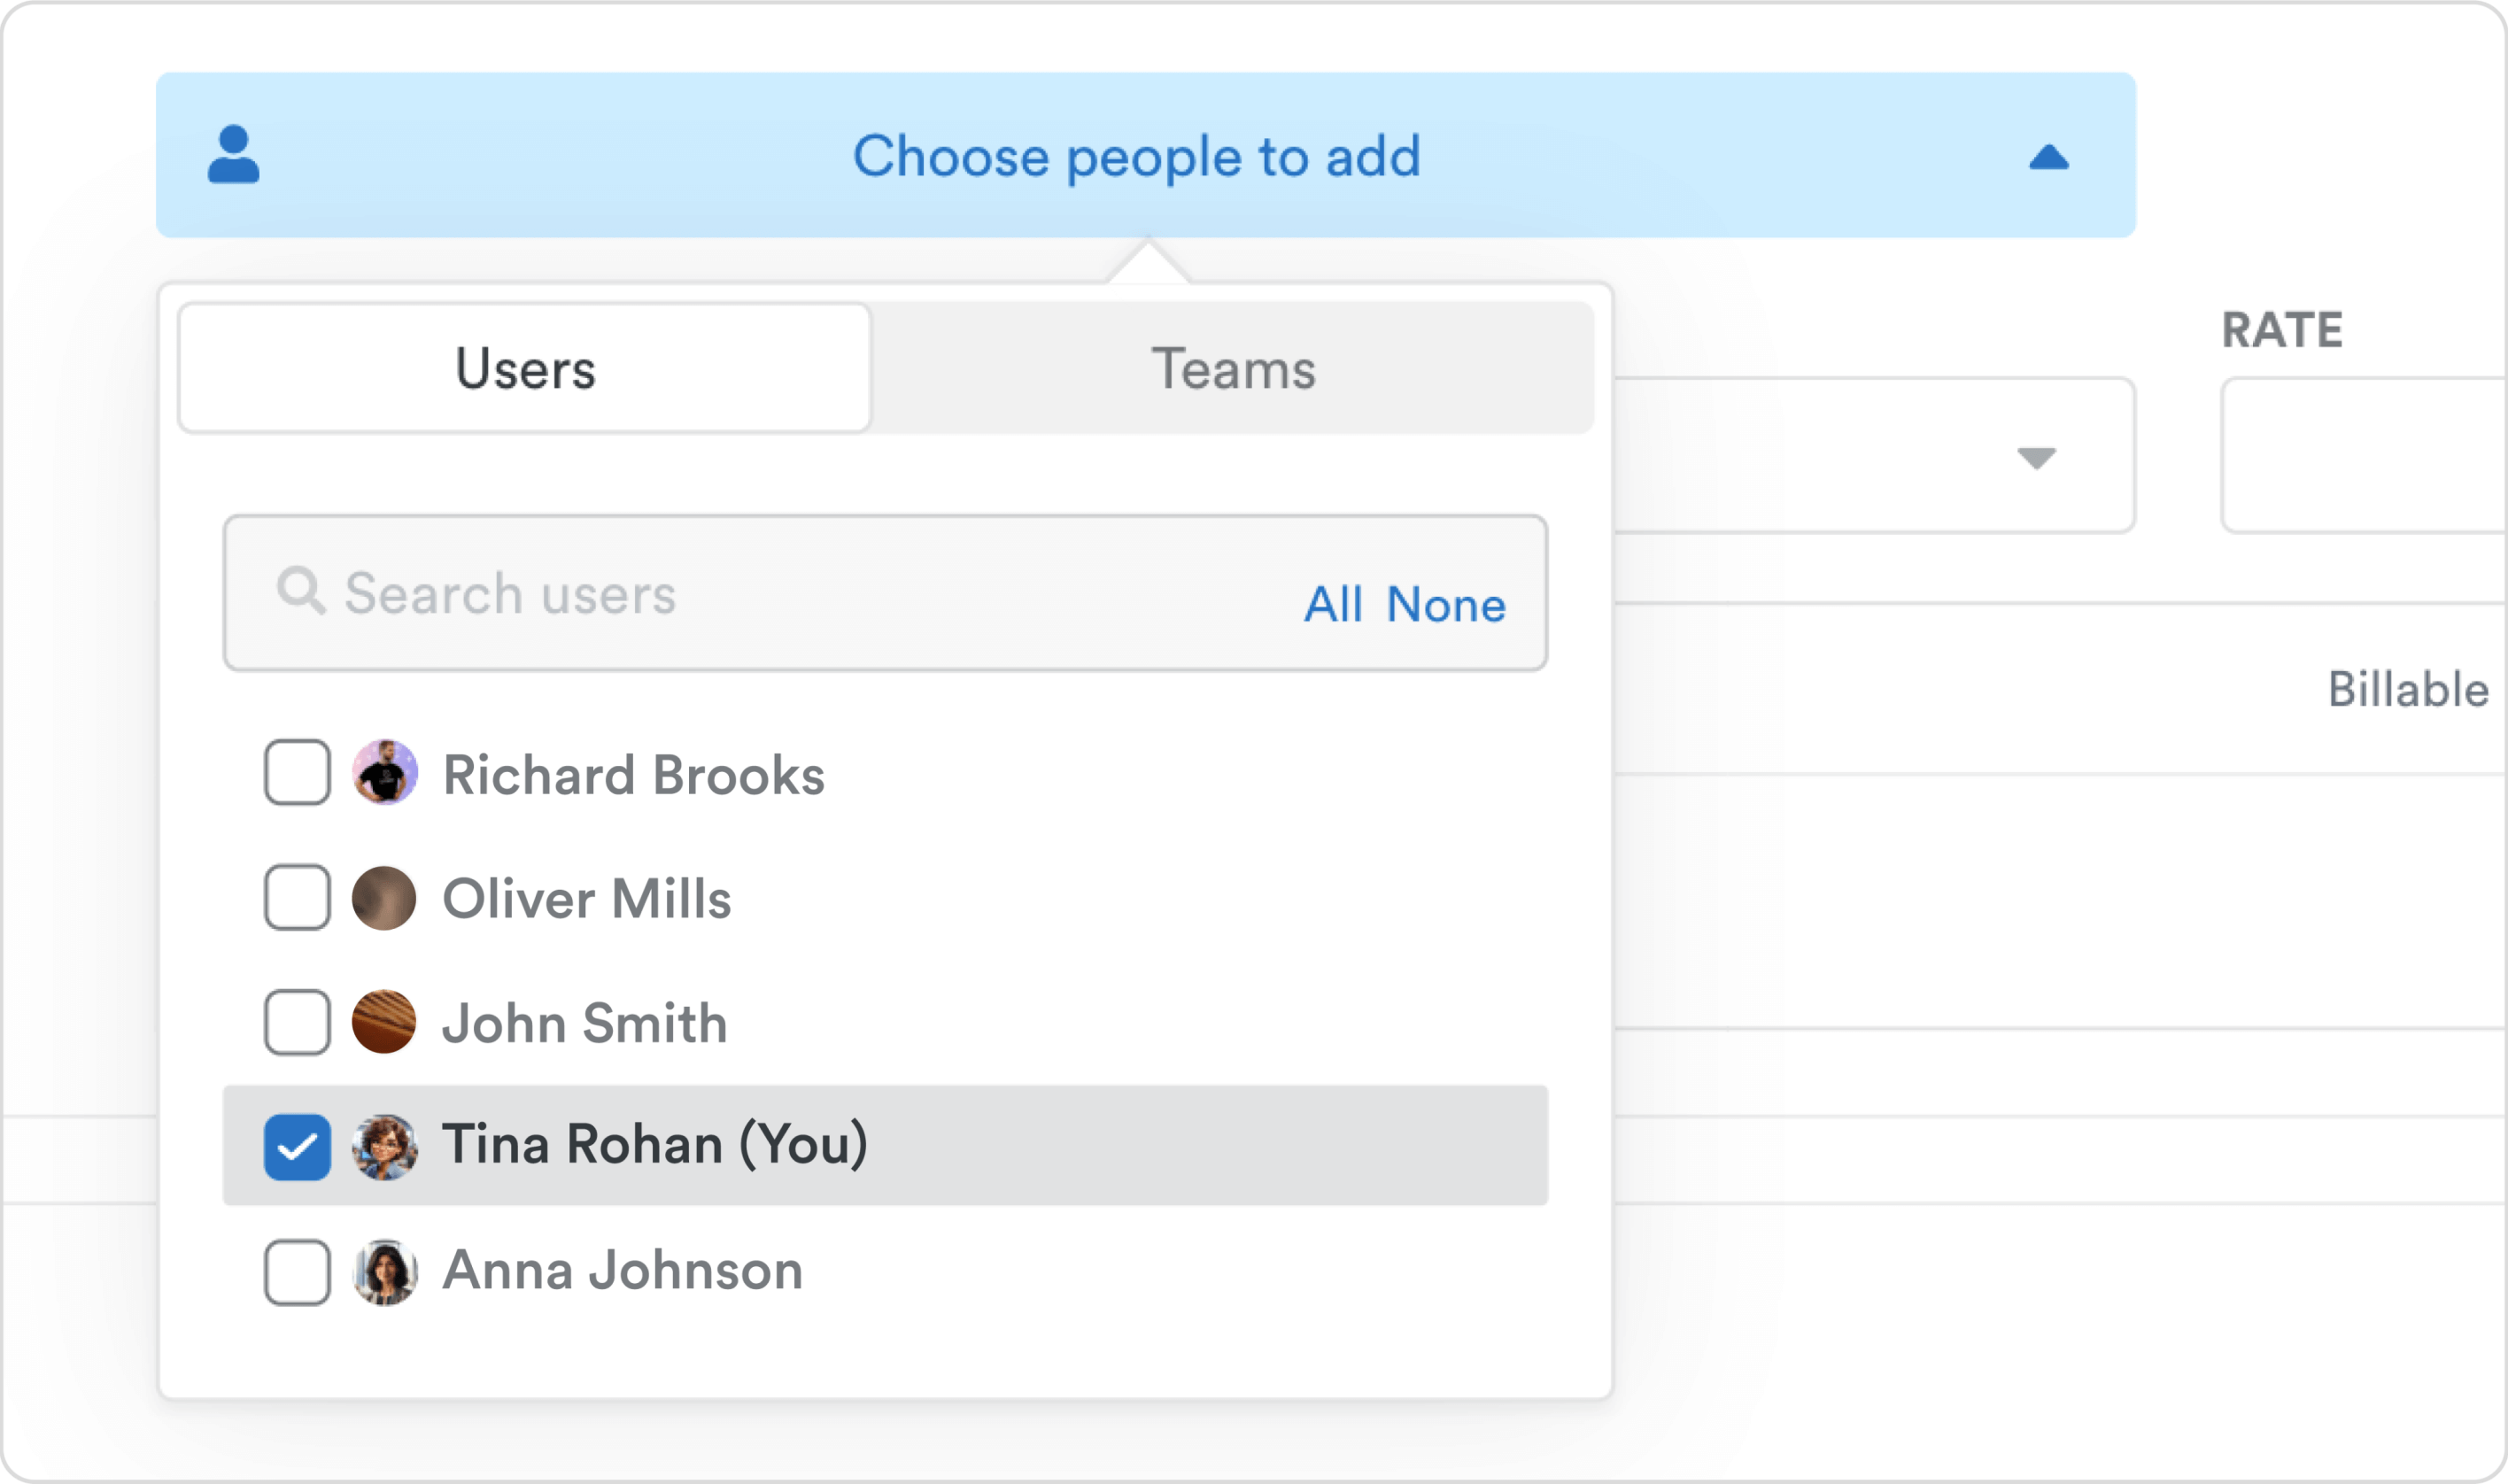The image size is (2508, 1484).
Task: Click Richard Brooks' avatar
Action: [384, 772]
